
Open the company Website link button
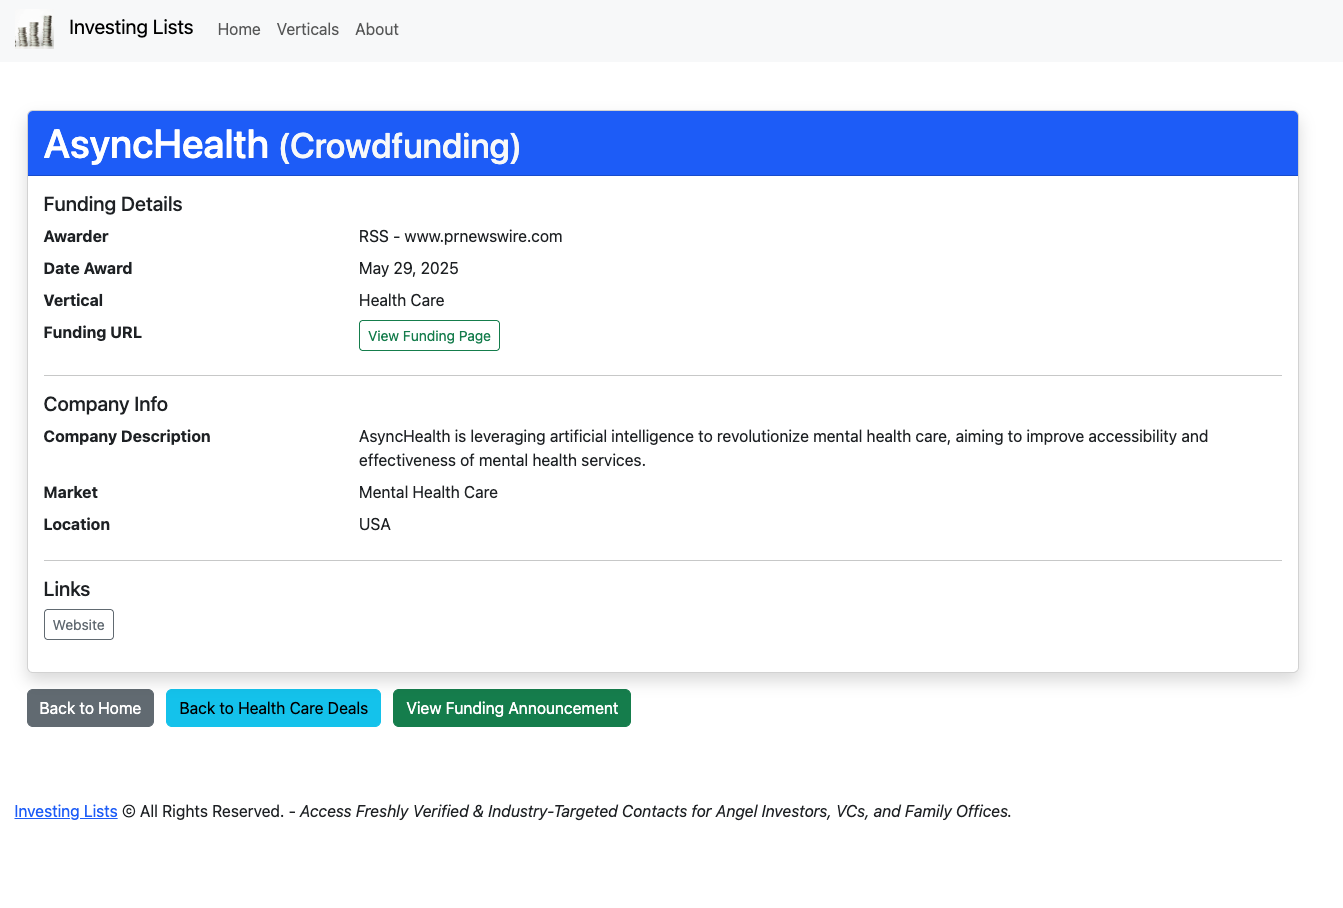(79, 625)
